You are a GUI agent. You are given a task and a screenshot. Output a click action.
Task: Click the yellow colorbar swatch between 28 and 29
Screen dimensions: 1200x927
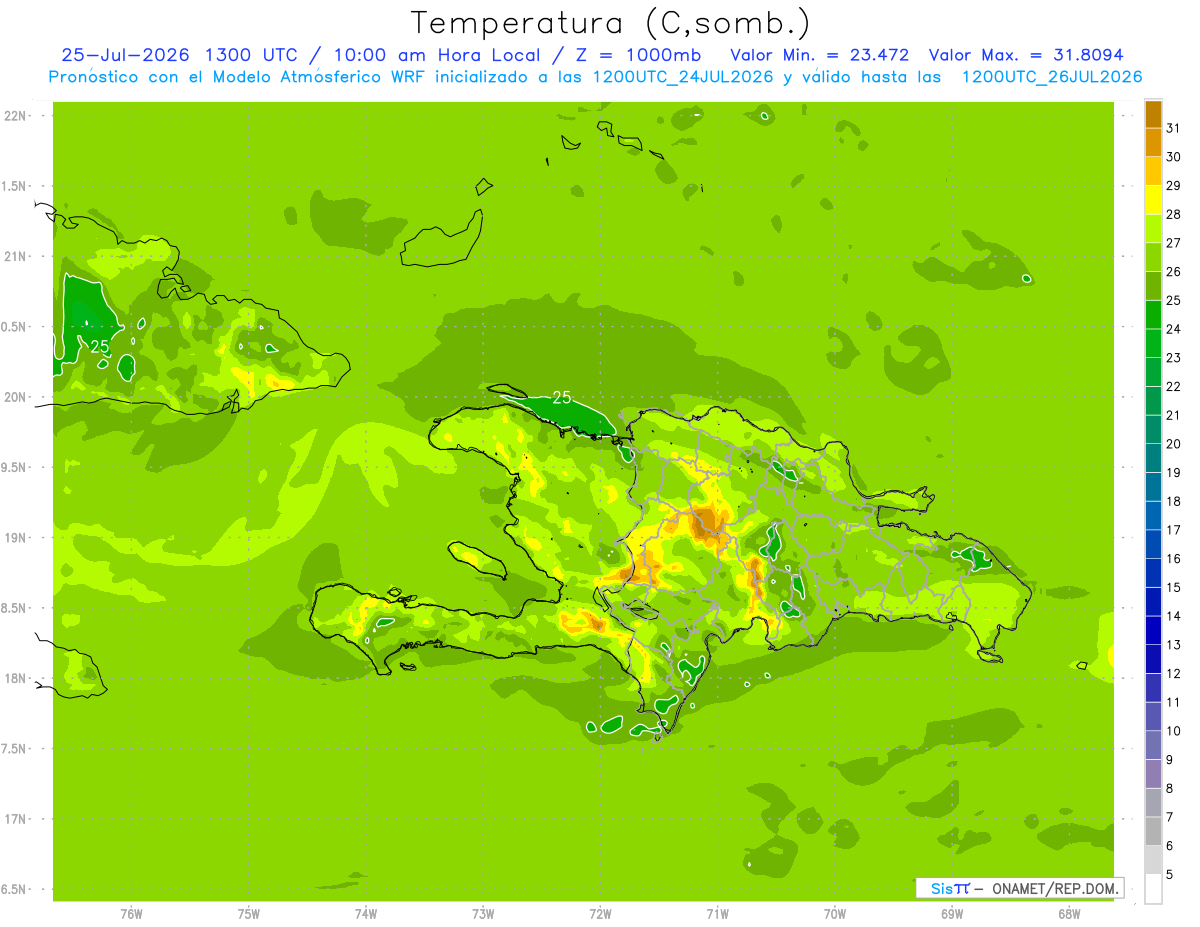[x=1153, y=200]
